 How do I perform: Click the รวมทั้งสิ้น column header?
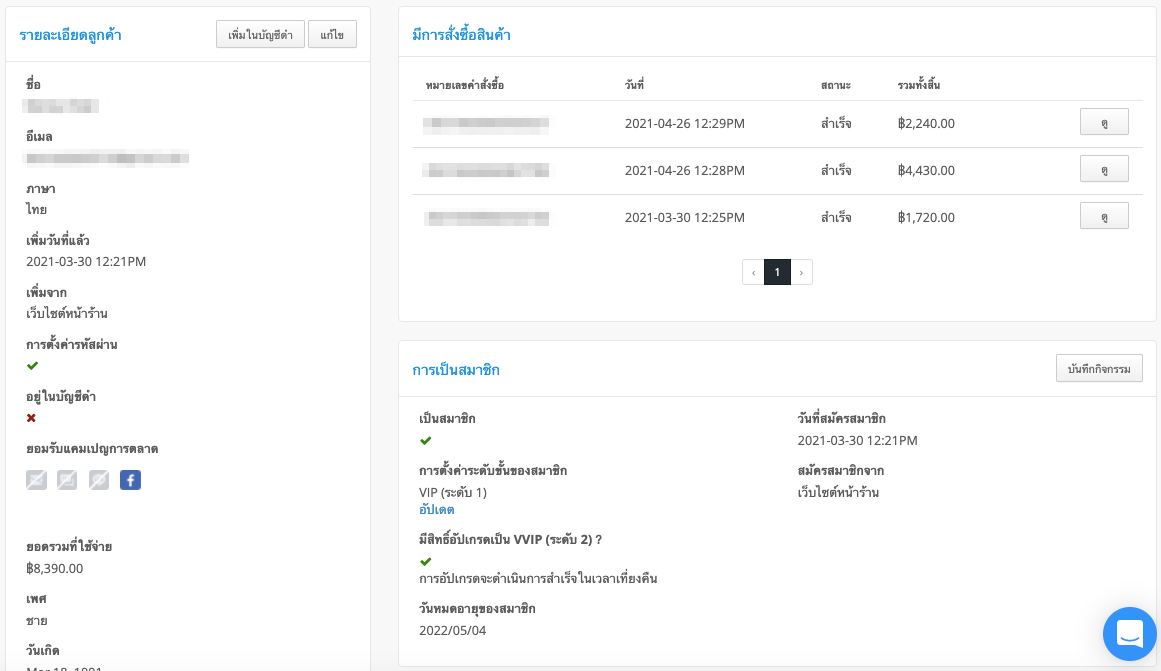[x=919, y=85]
